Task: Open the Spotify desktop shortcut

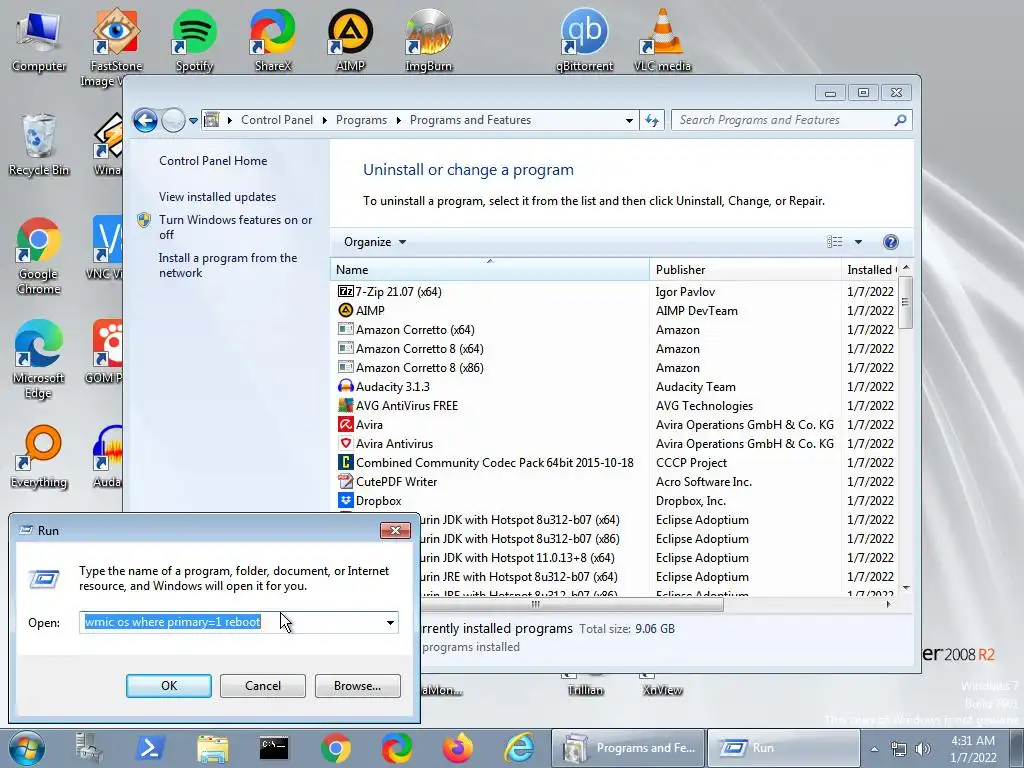Action: click(x=194, y=40)
